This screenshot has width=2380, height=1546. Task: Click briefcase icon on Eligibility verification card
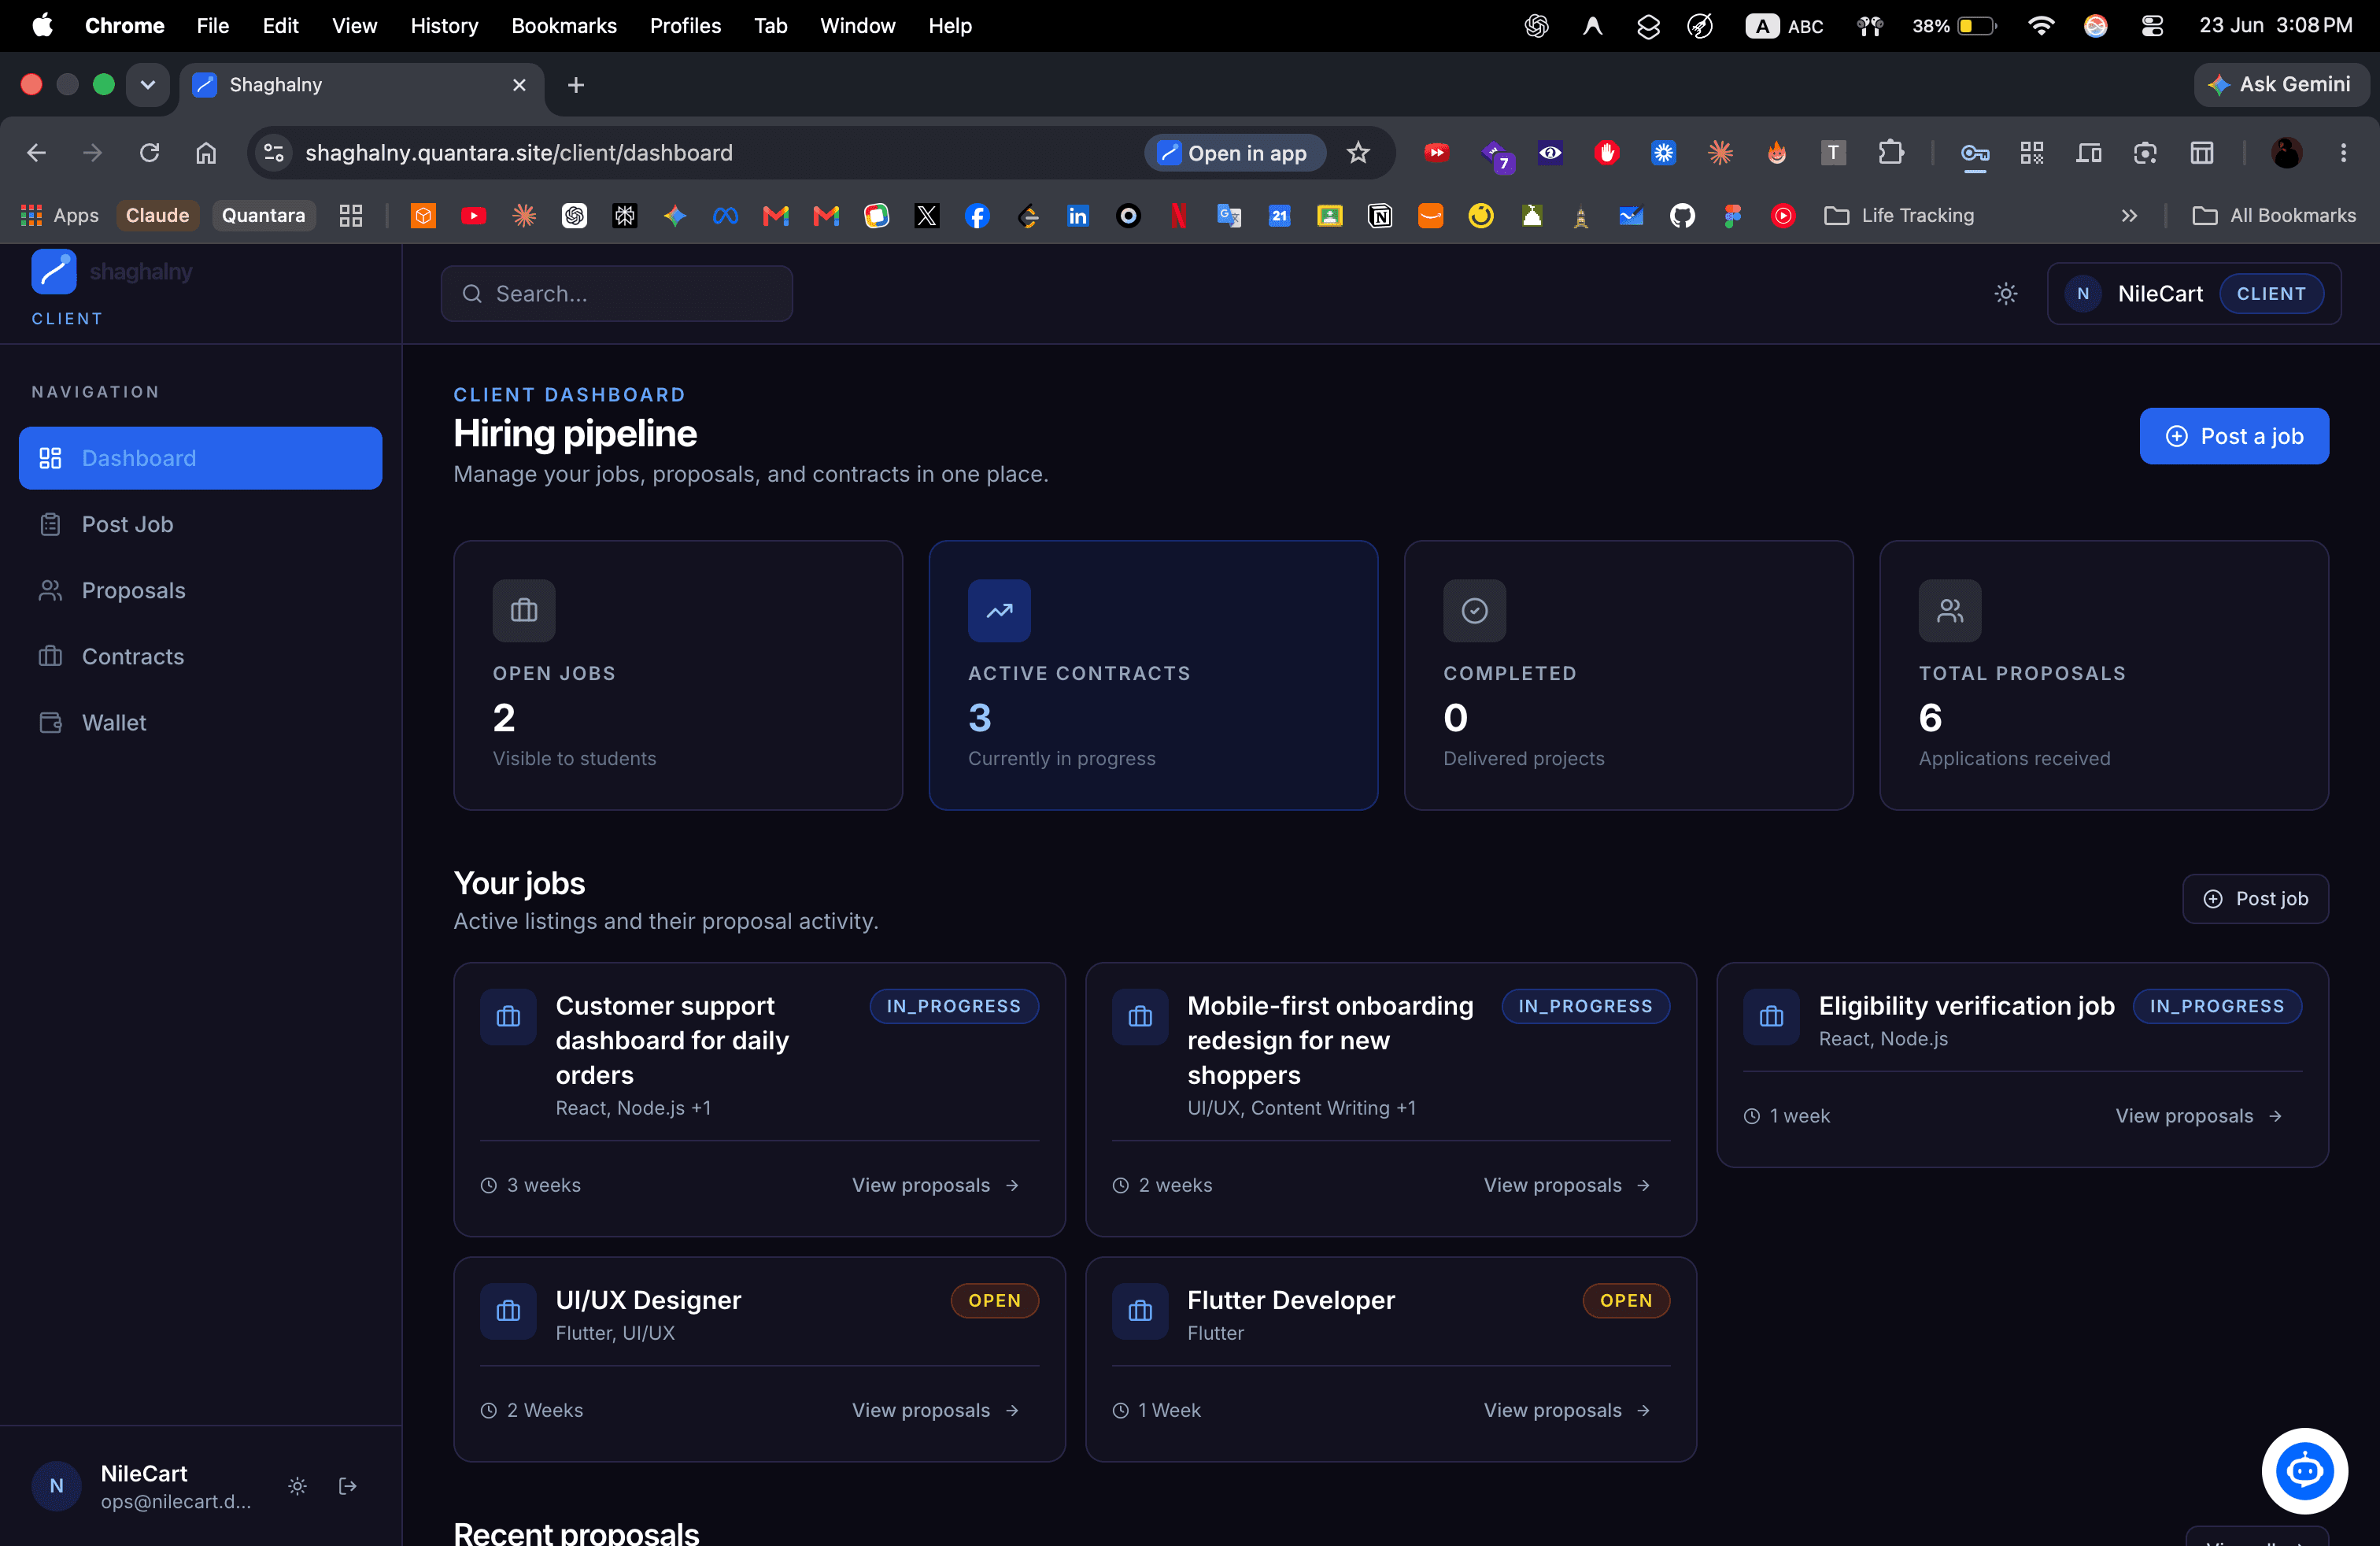tap(1771, 1017)
